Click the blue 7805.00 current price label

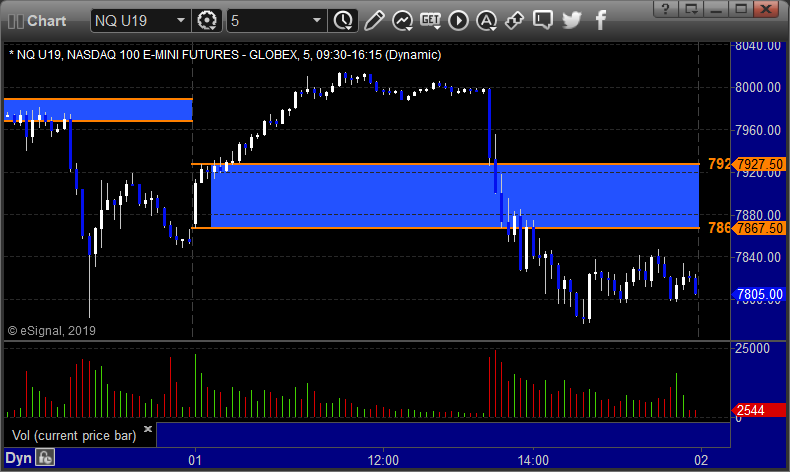pos(760,294)
